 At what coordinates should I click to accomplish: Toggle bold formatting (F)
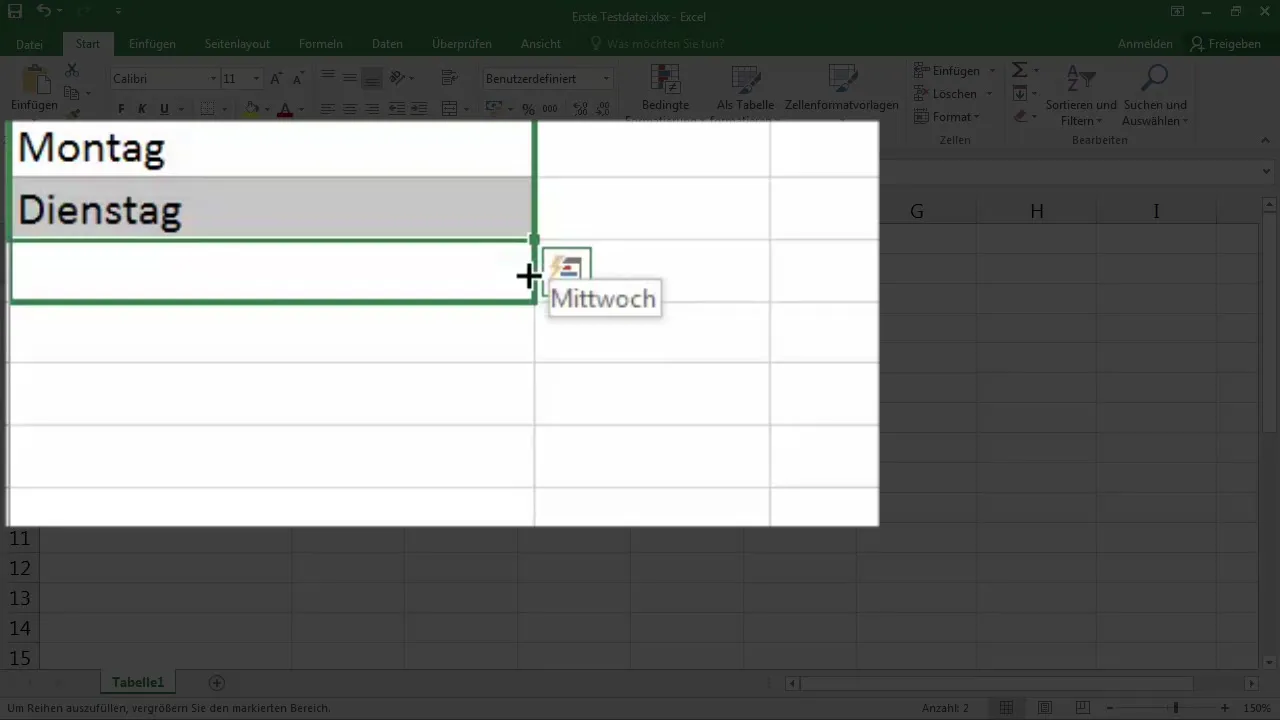(121, 109)
